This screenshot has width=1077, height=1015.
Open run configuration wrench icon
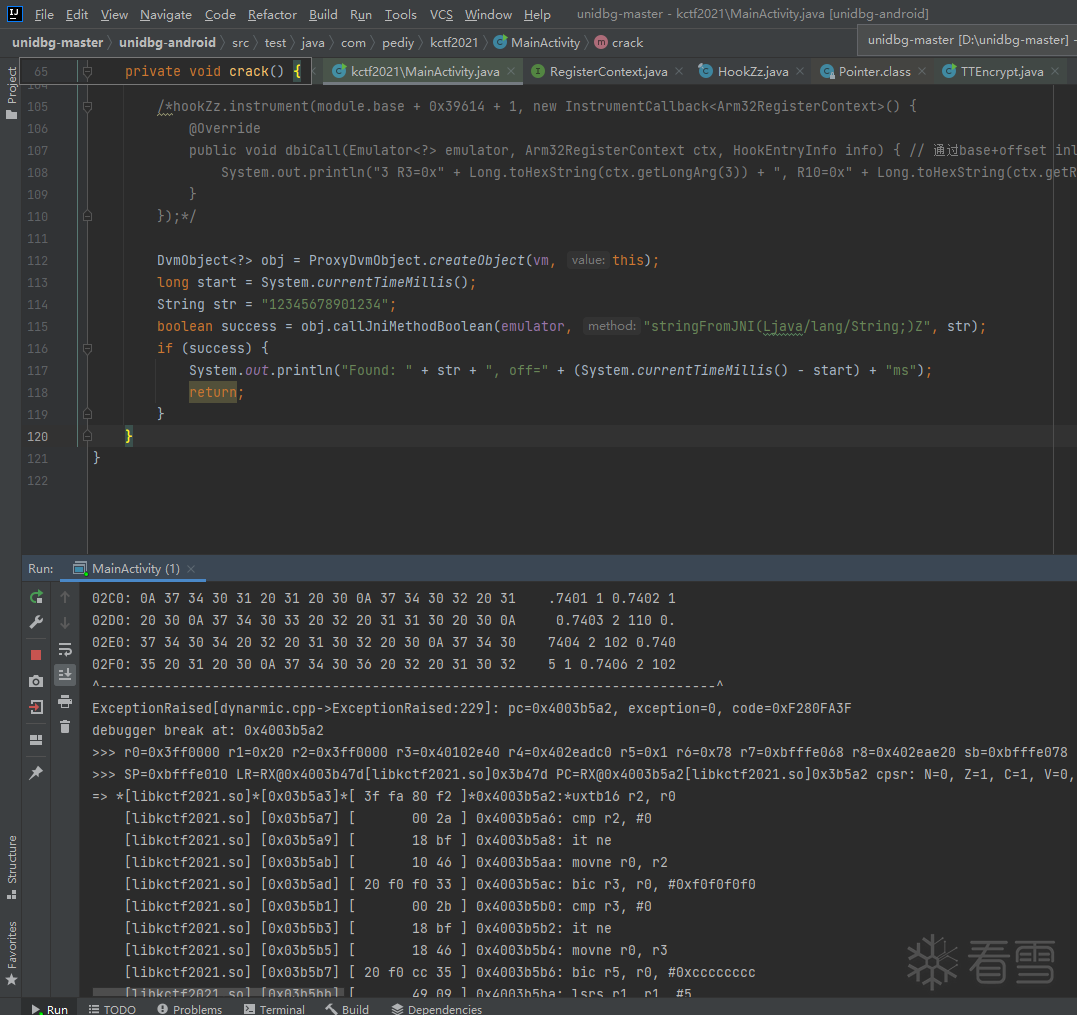(36, 623)
